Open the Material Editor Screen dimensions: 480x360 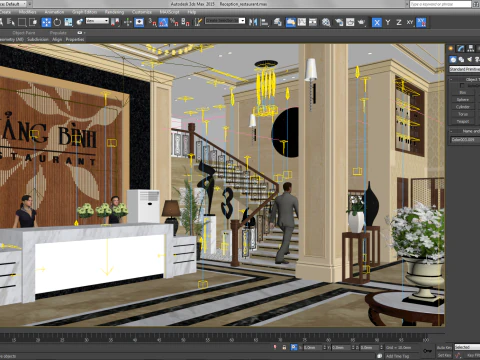click(326, 22)
